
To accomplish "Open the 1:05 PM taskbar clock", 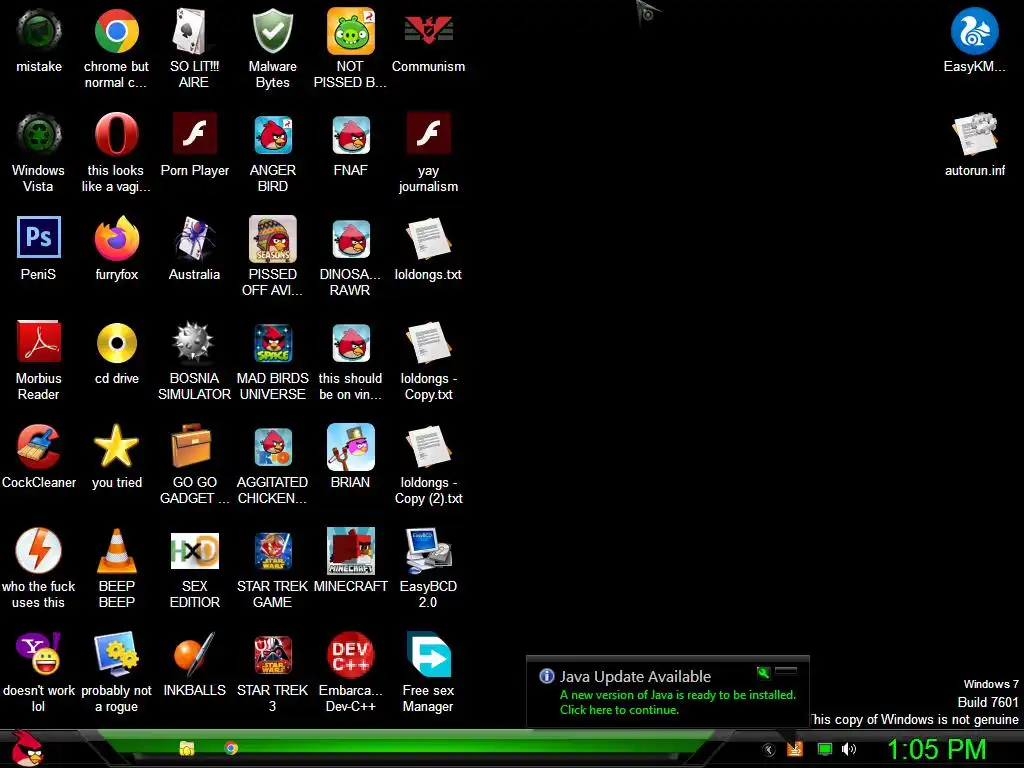I will click(936, 750).
